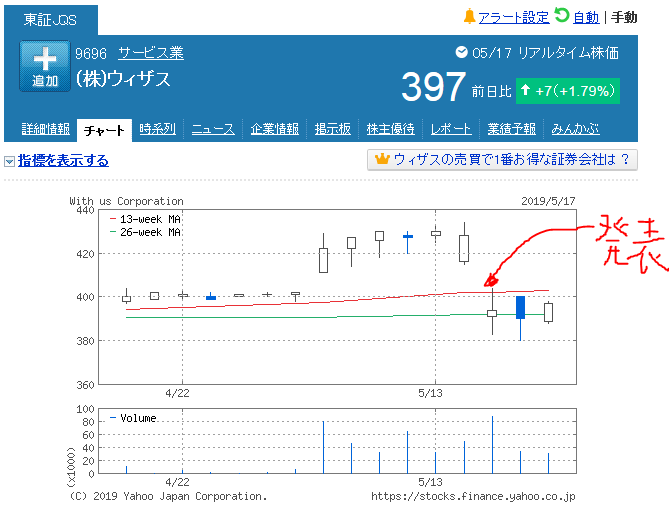Switch to 自動 refresh mode
The height and width of the screenshot is (512, 669).
point(586,17)
